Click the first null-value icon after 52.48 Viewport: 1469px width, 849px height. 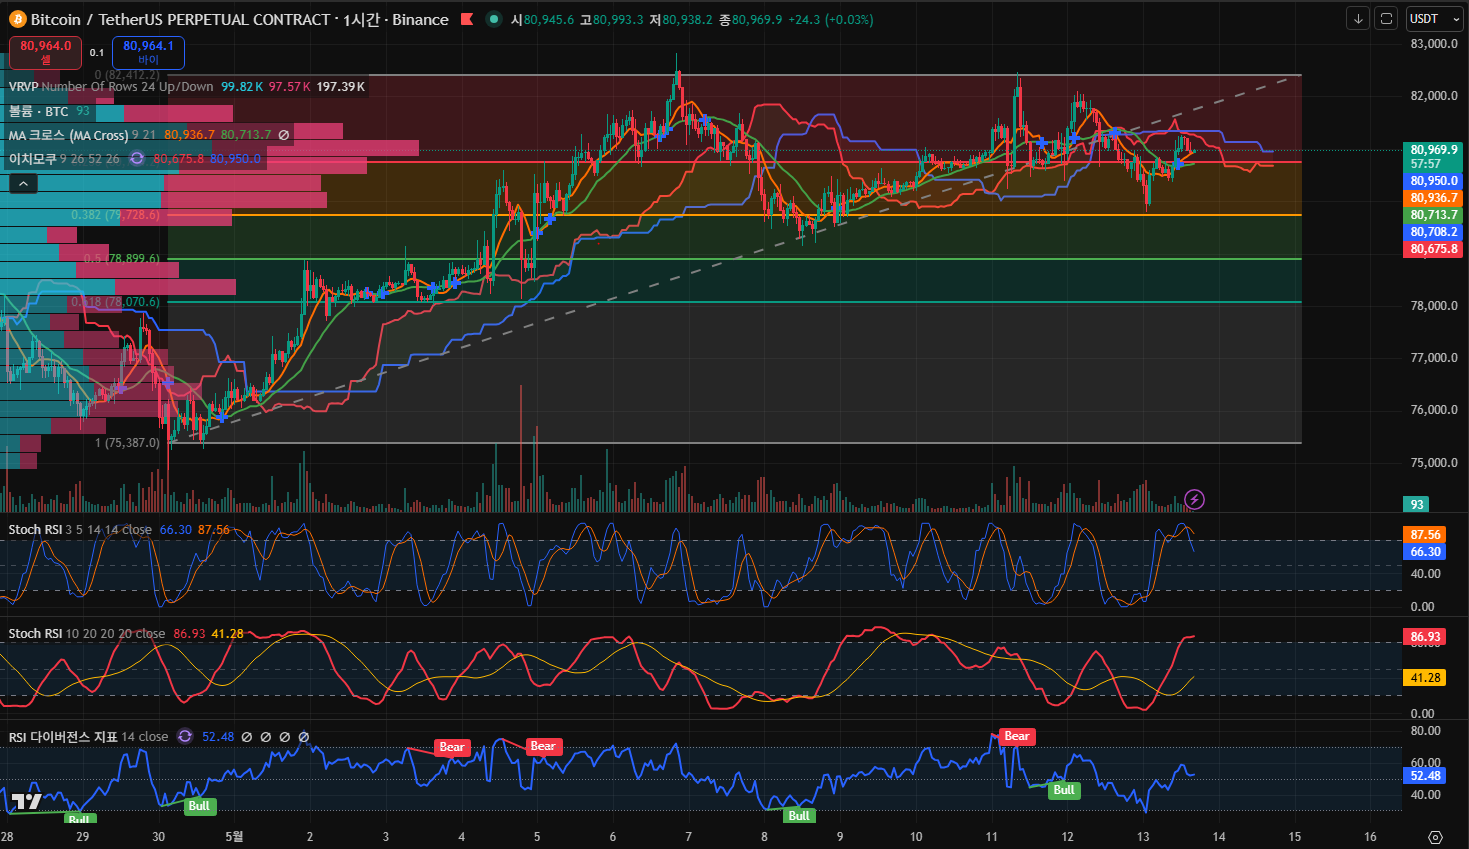pyautogui.click(x=247, y=737)
